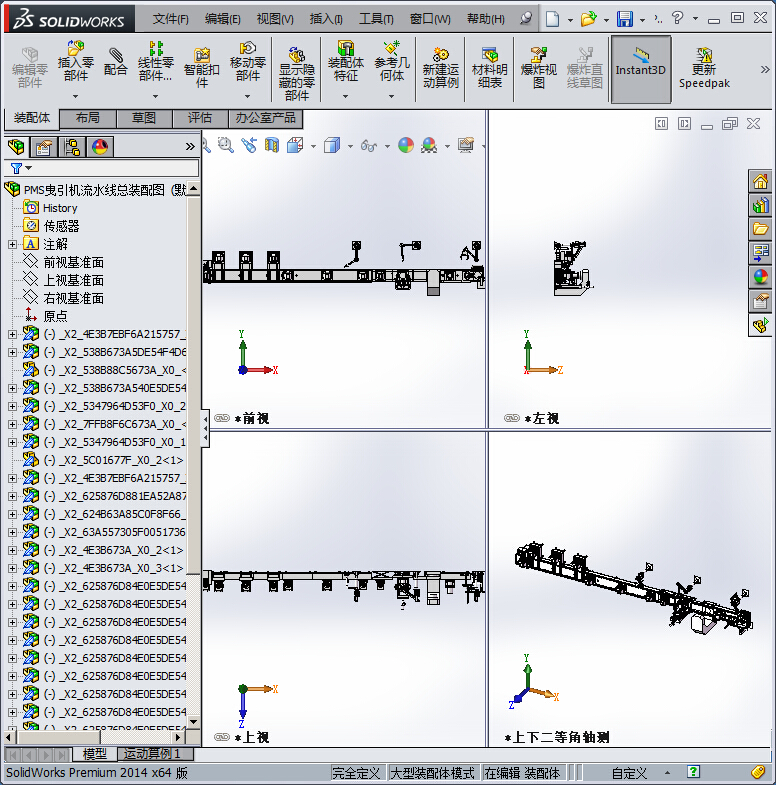Open 文件(F) menu
This screenshot has width=776, height=785.
(x=171, y=19)
